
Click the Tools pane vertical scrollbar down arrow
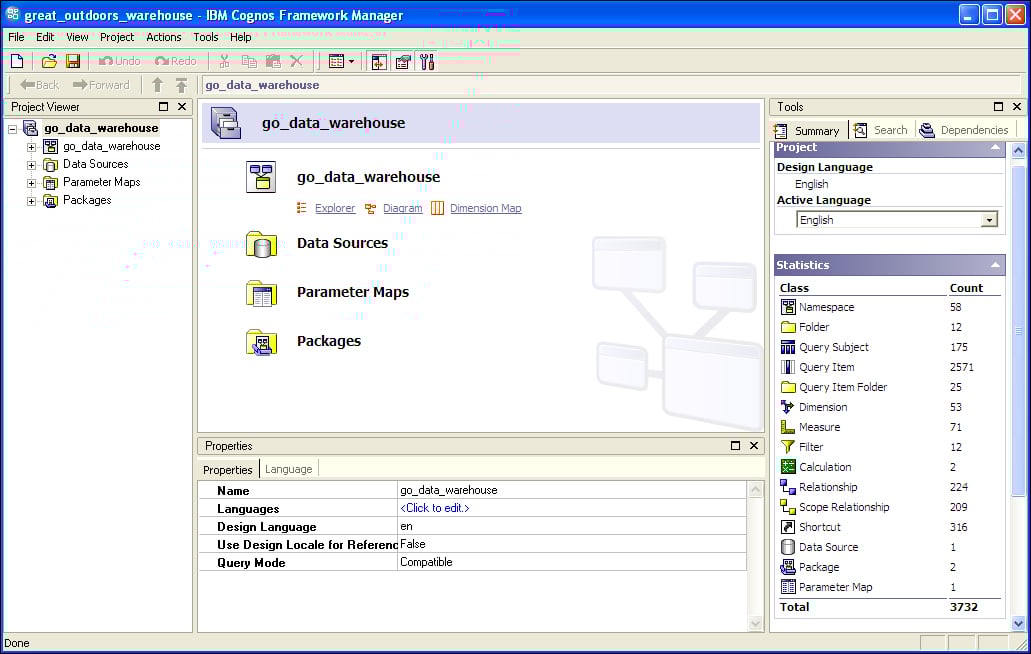pyautogui.click(x=1019, y=623)
